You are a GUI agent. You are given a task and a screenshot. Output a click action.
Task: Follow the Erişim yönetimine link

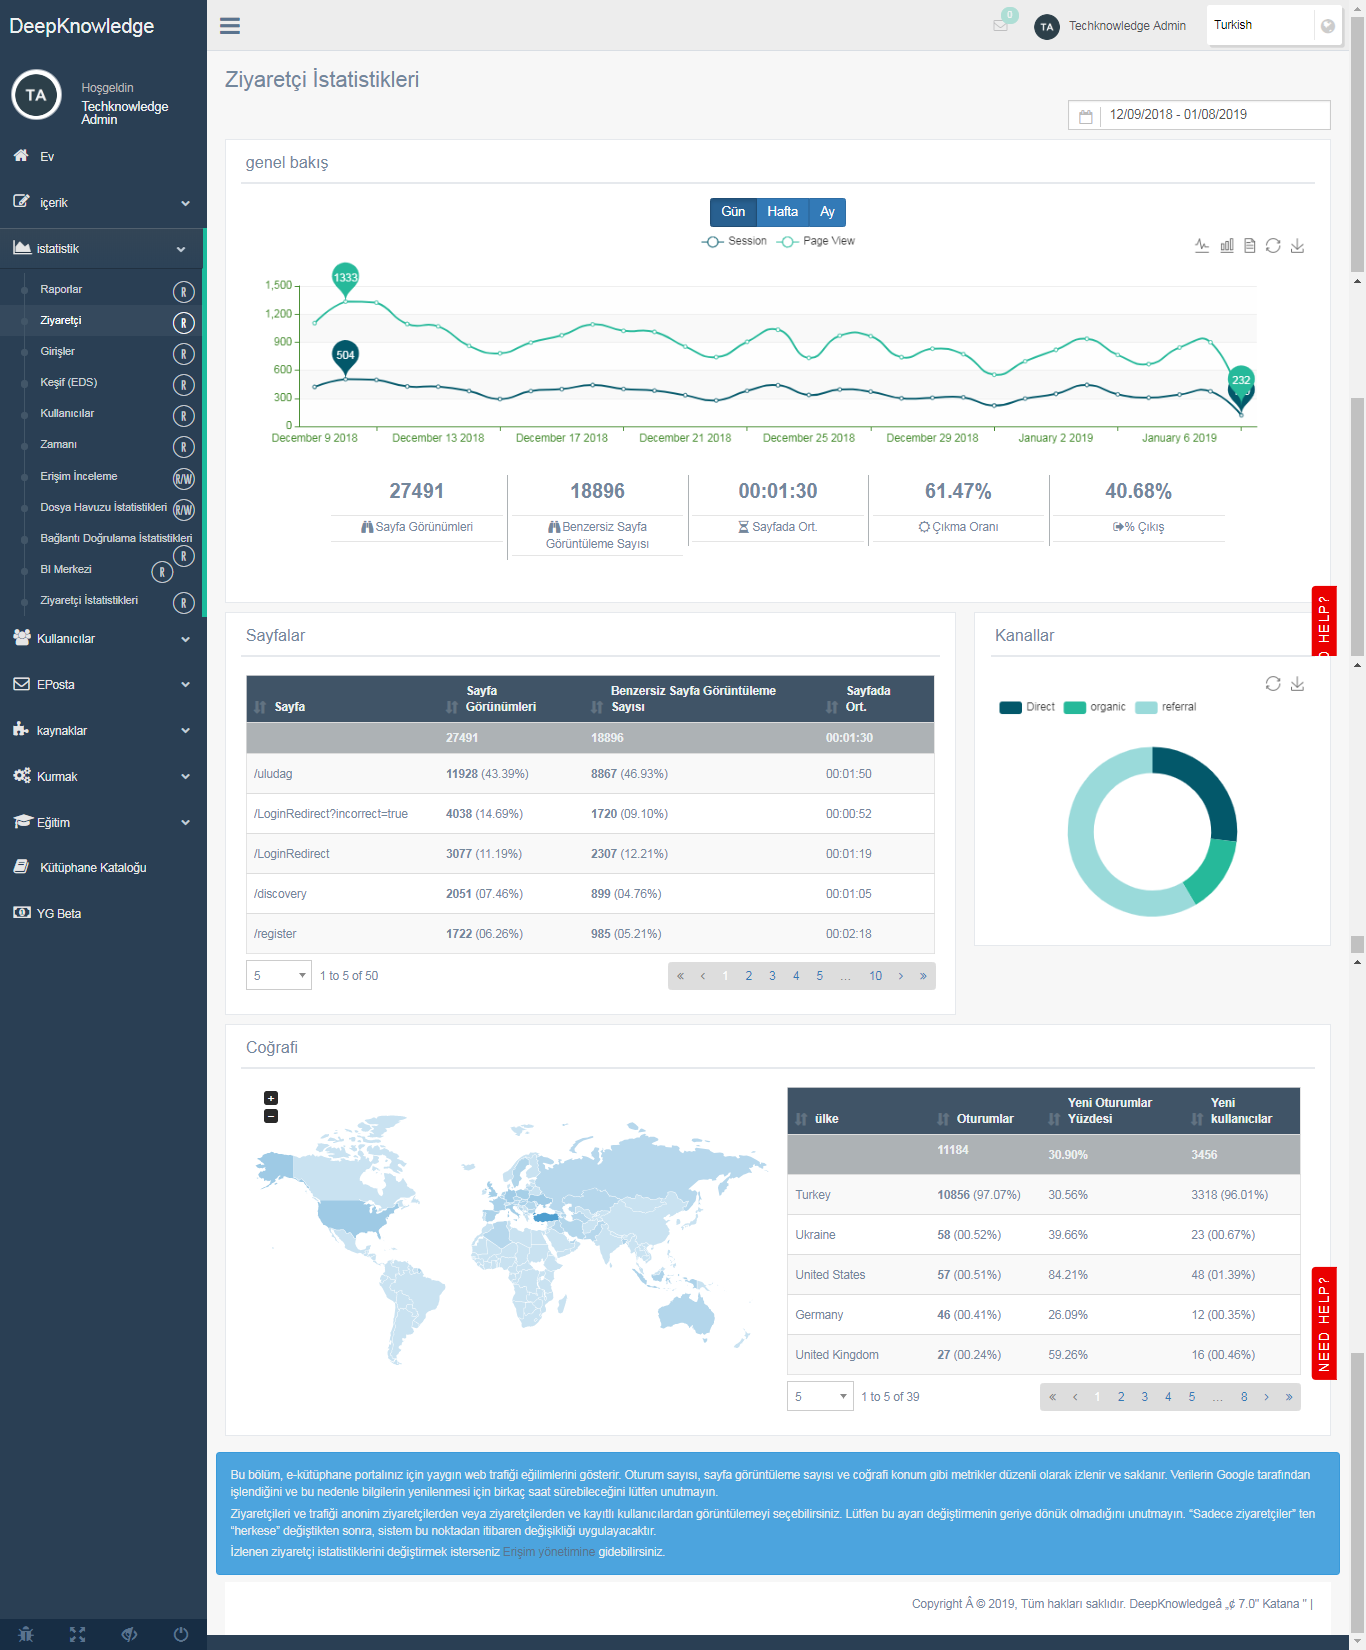[x=548, y=1552]
